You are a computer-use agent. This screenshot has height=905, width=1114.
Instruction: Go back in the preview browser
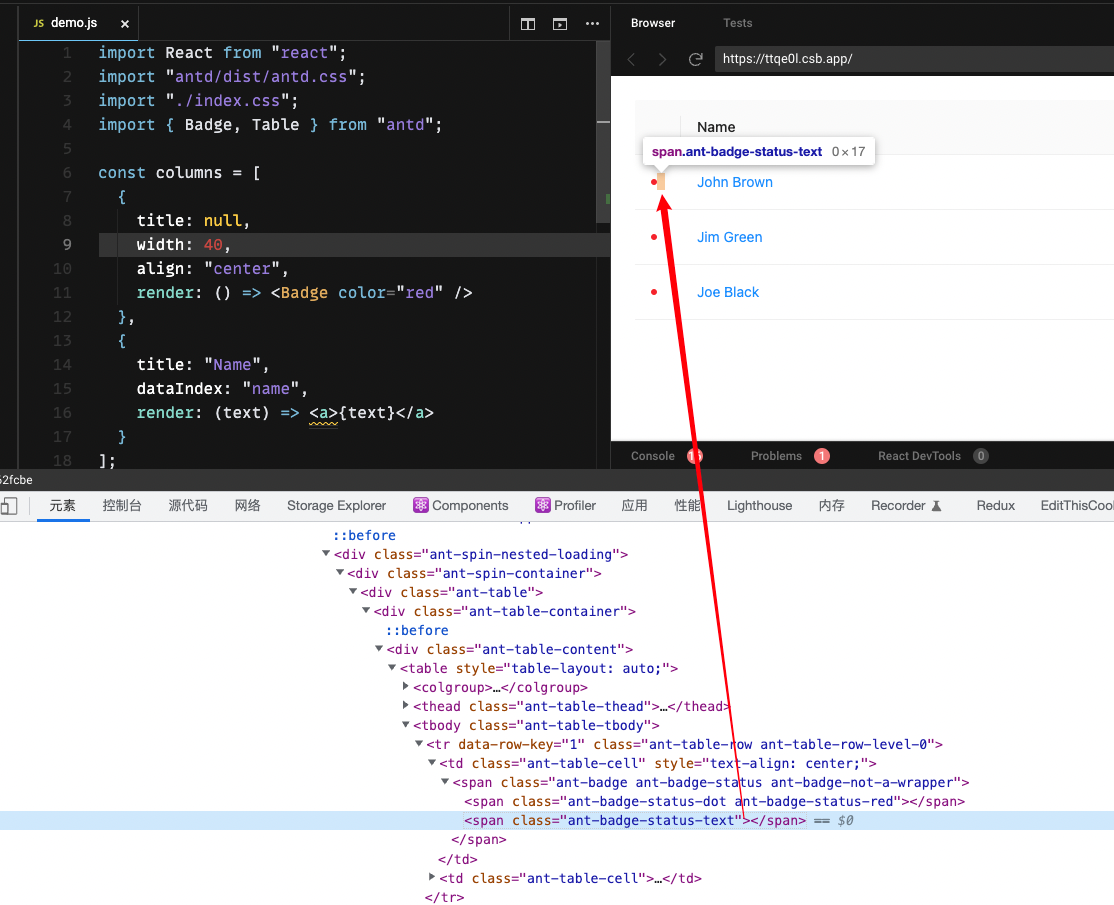point(631,60)
